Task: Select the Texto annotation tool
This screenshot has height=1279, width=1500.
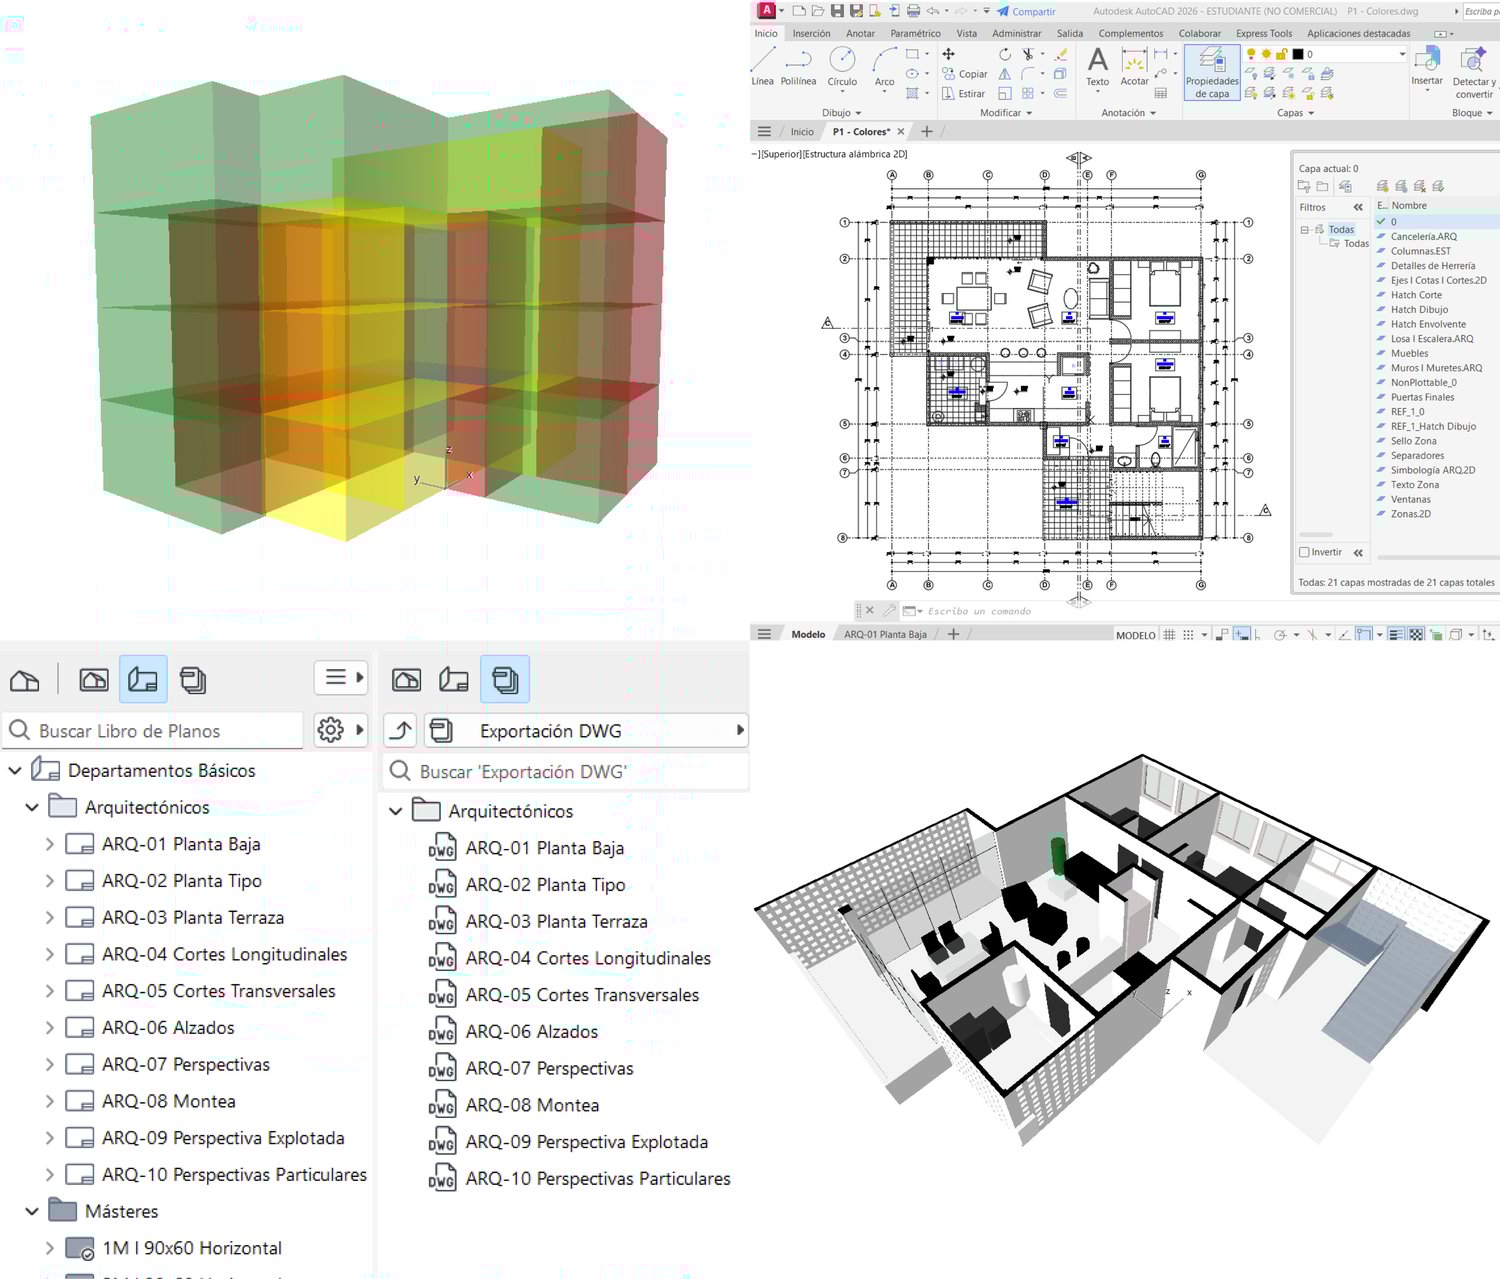Action: tap(1097, 67)
